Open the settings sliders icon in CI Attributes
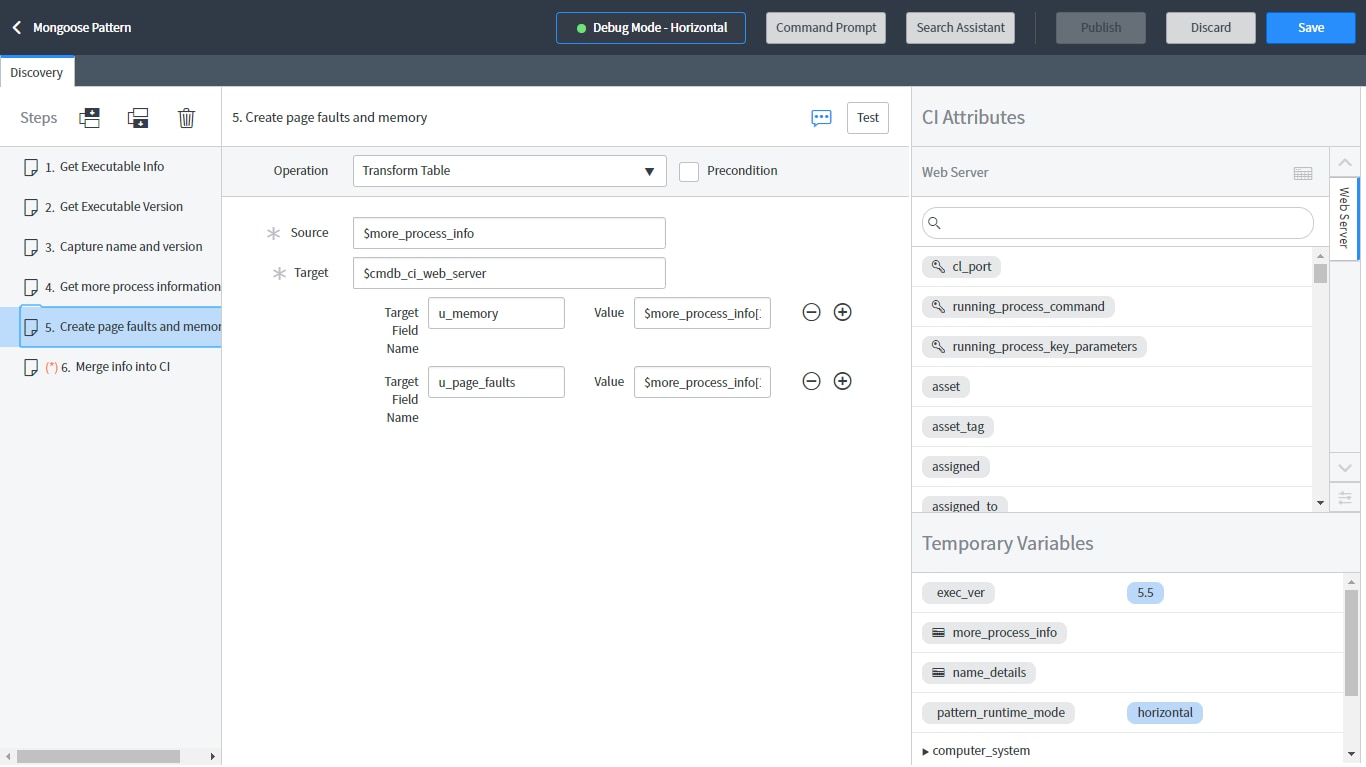The height and width of the screenshot is (767, 1366). coord(1344,497)
